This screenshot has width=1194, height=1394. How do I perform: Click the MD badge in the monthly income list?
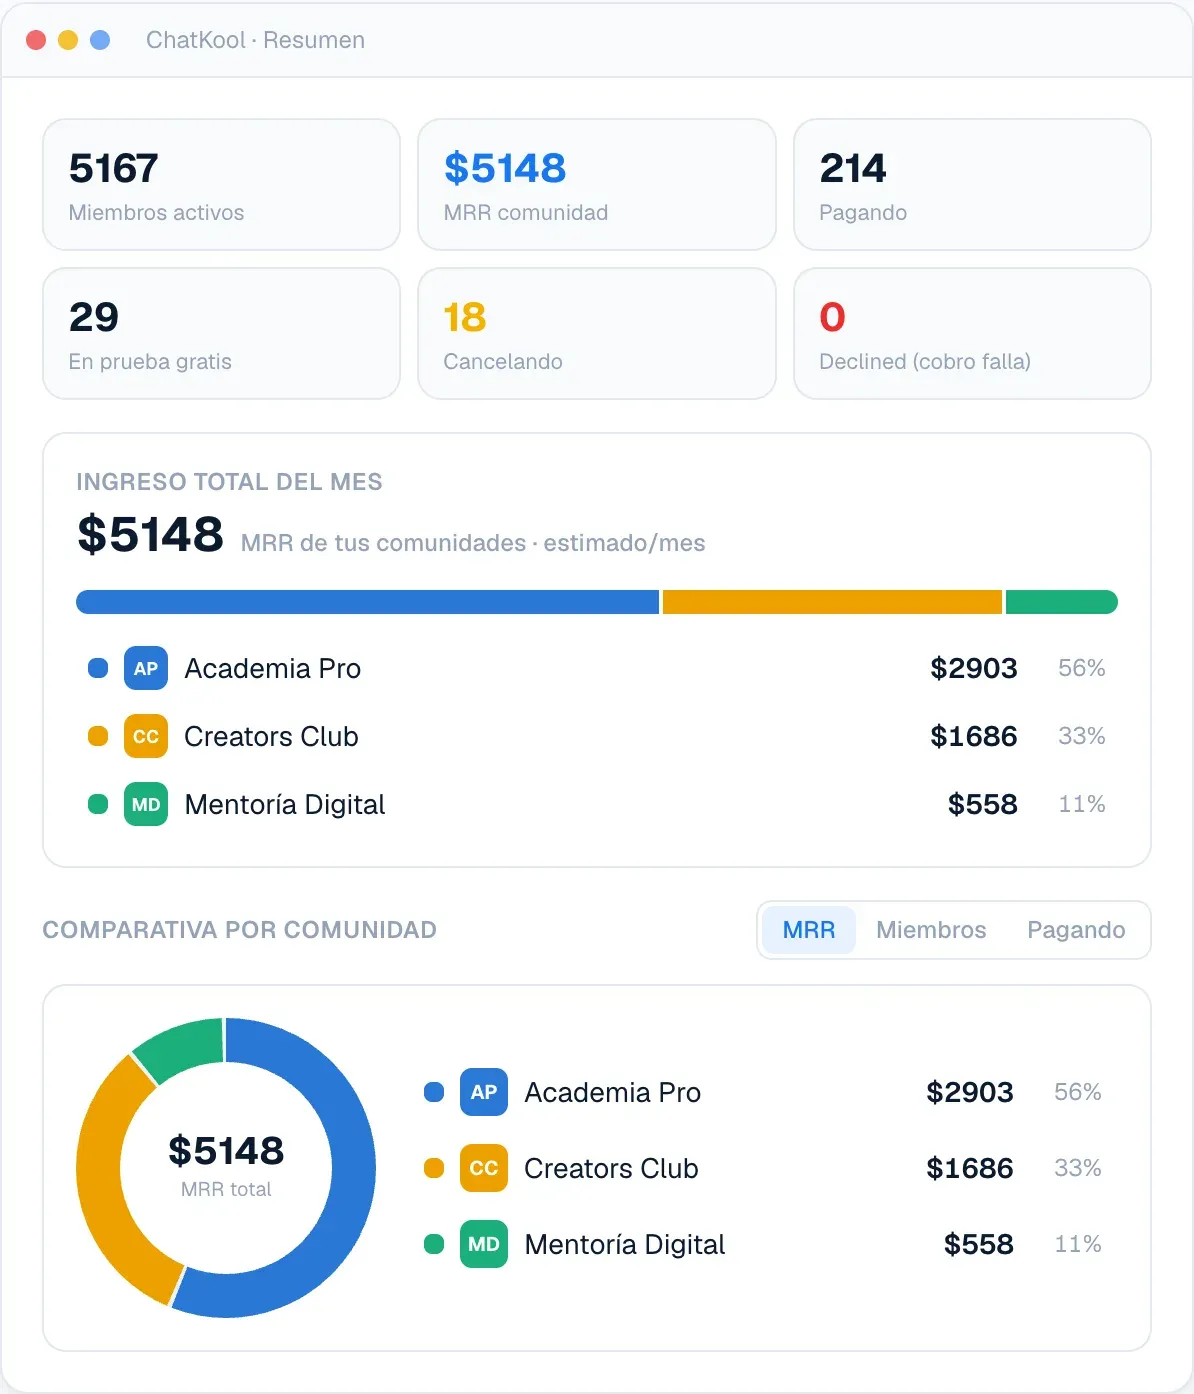[x=146, y=804]
